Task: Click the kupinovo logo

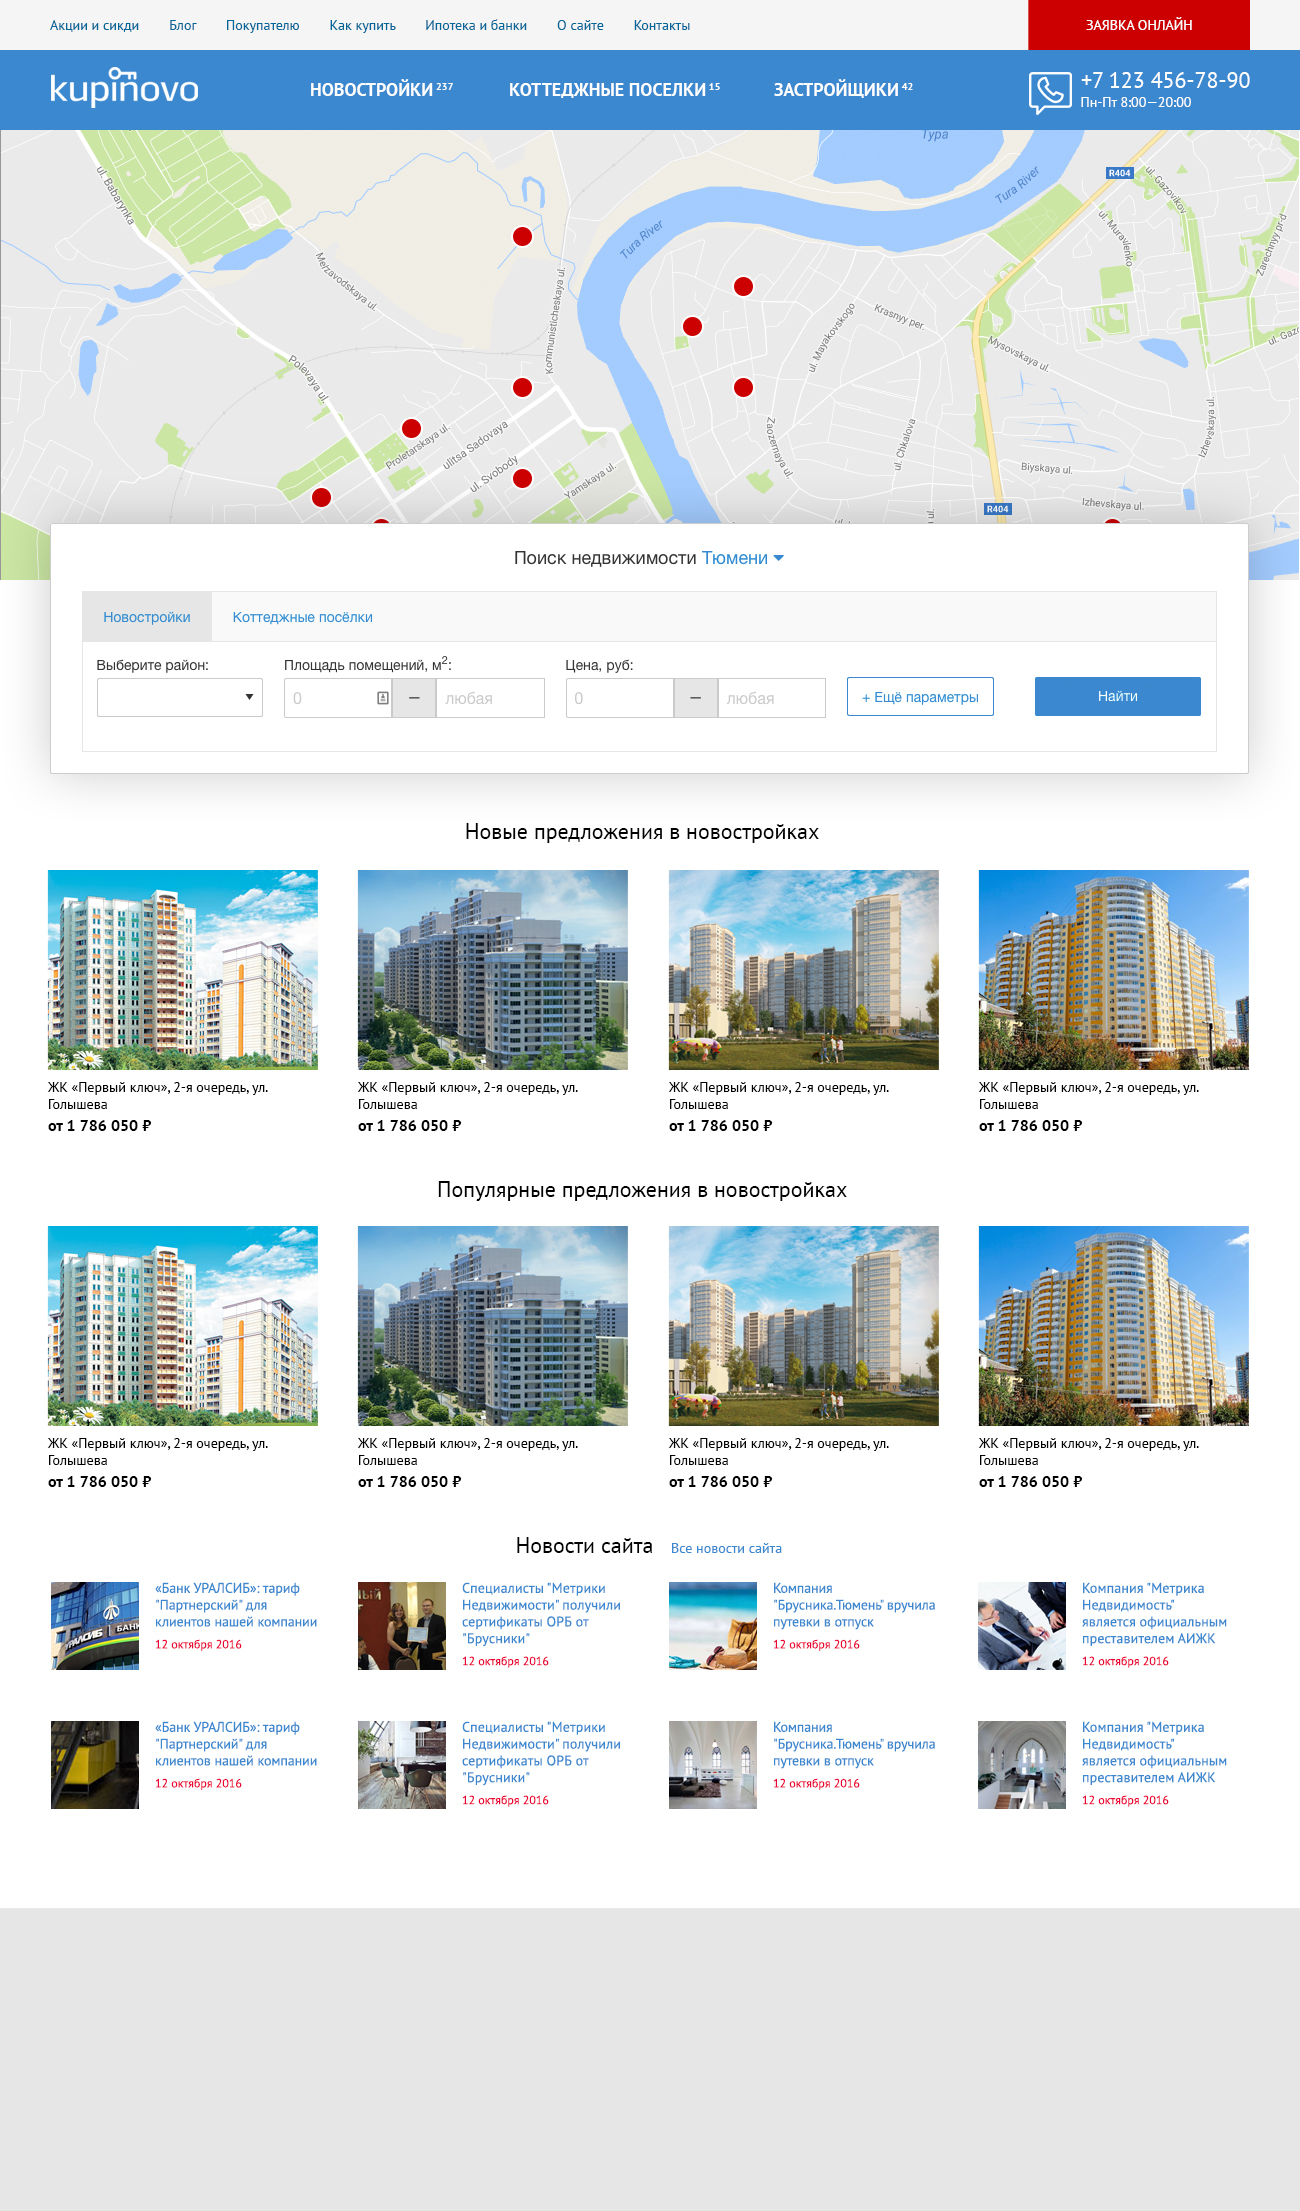Action: (124, 89)
